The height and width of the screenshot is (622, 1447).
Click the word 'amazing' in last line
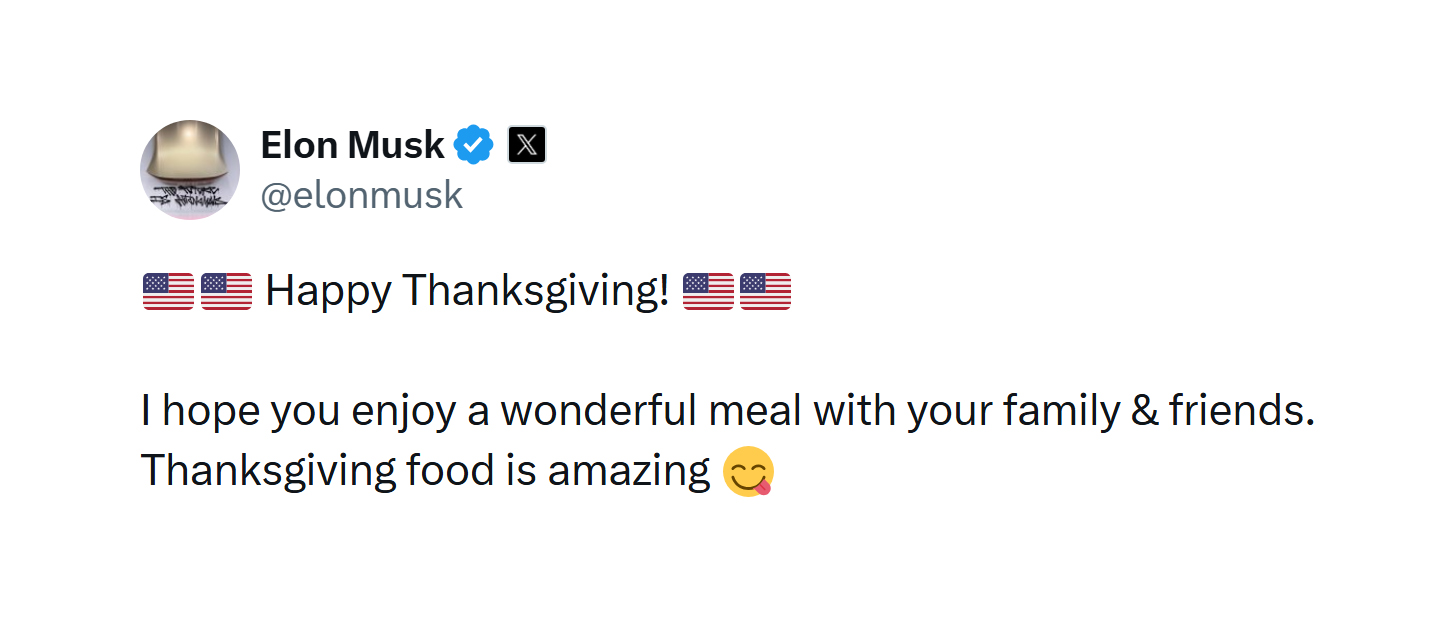pyautogui.click(x=628, y=471)
